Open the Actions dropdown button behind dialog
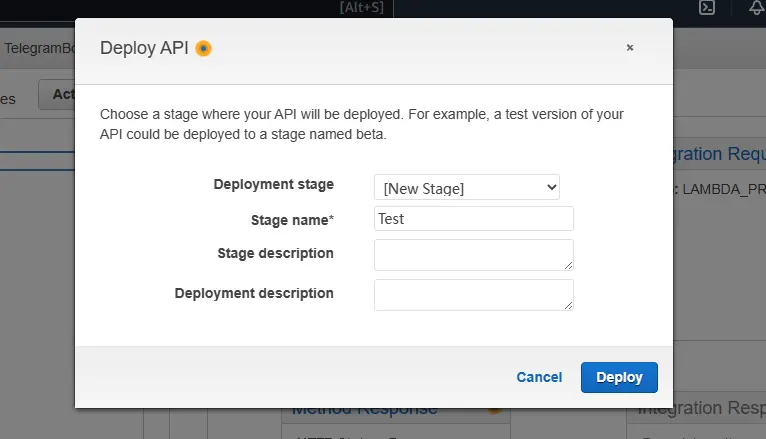Image resolution: width=766 pixels, height=439 pixels. click(58, 95)
